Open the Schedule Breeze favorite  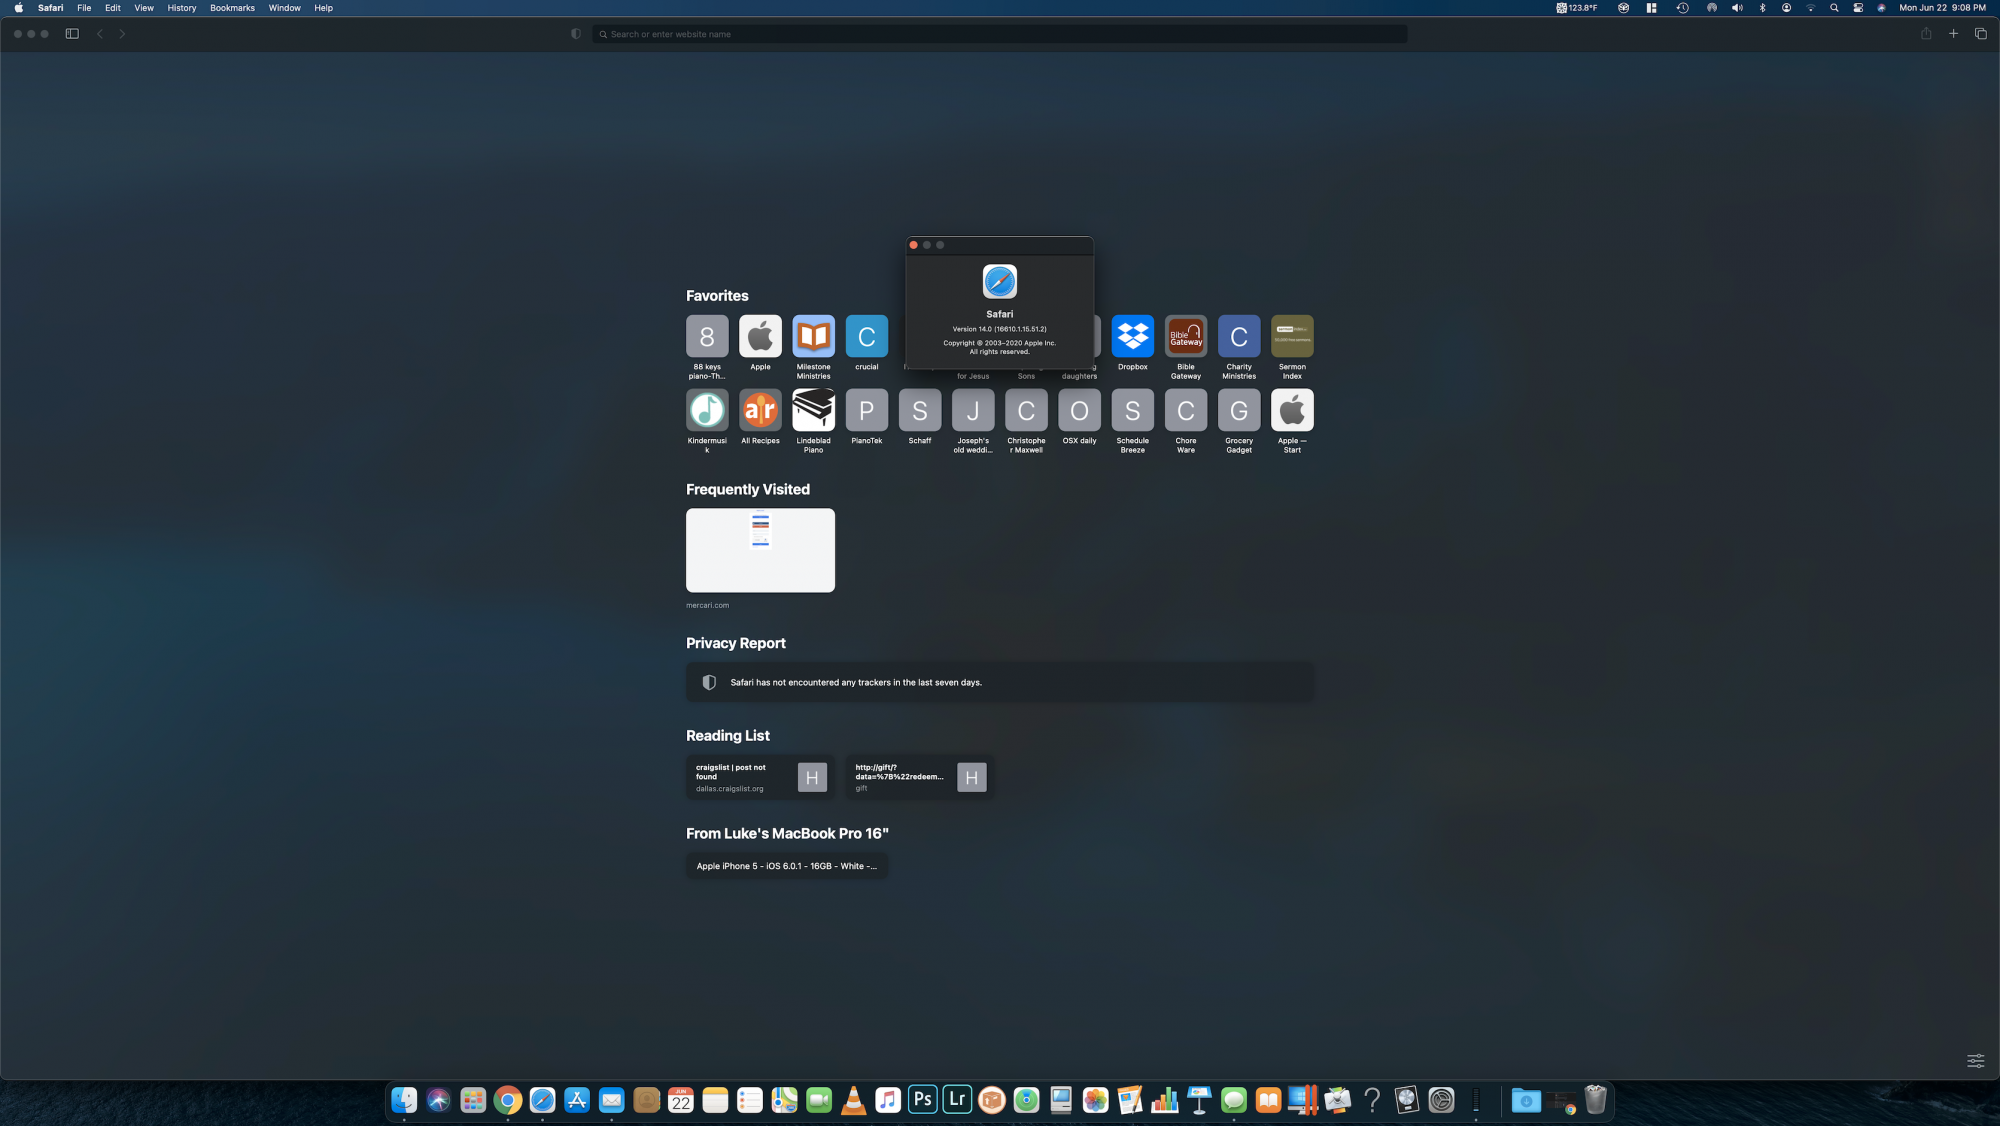[1133, 410]
